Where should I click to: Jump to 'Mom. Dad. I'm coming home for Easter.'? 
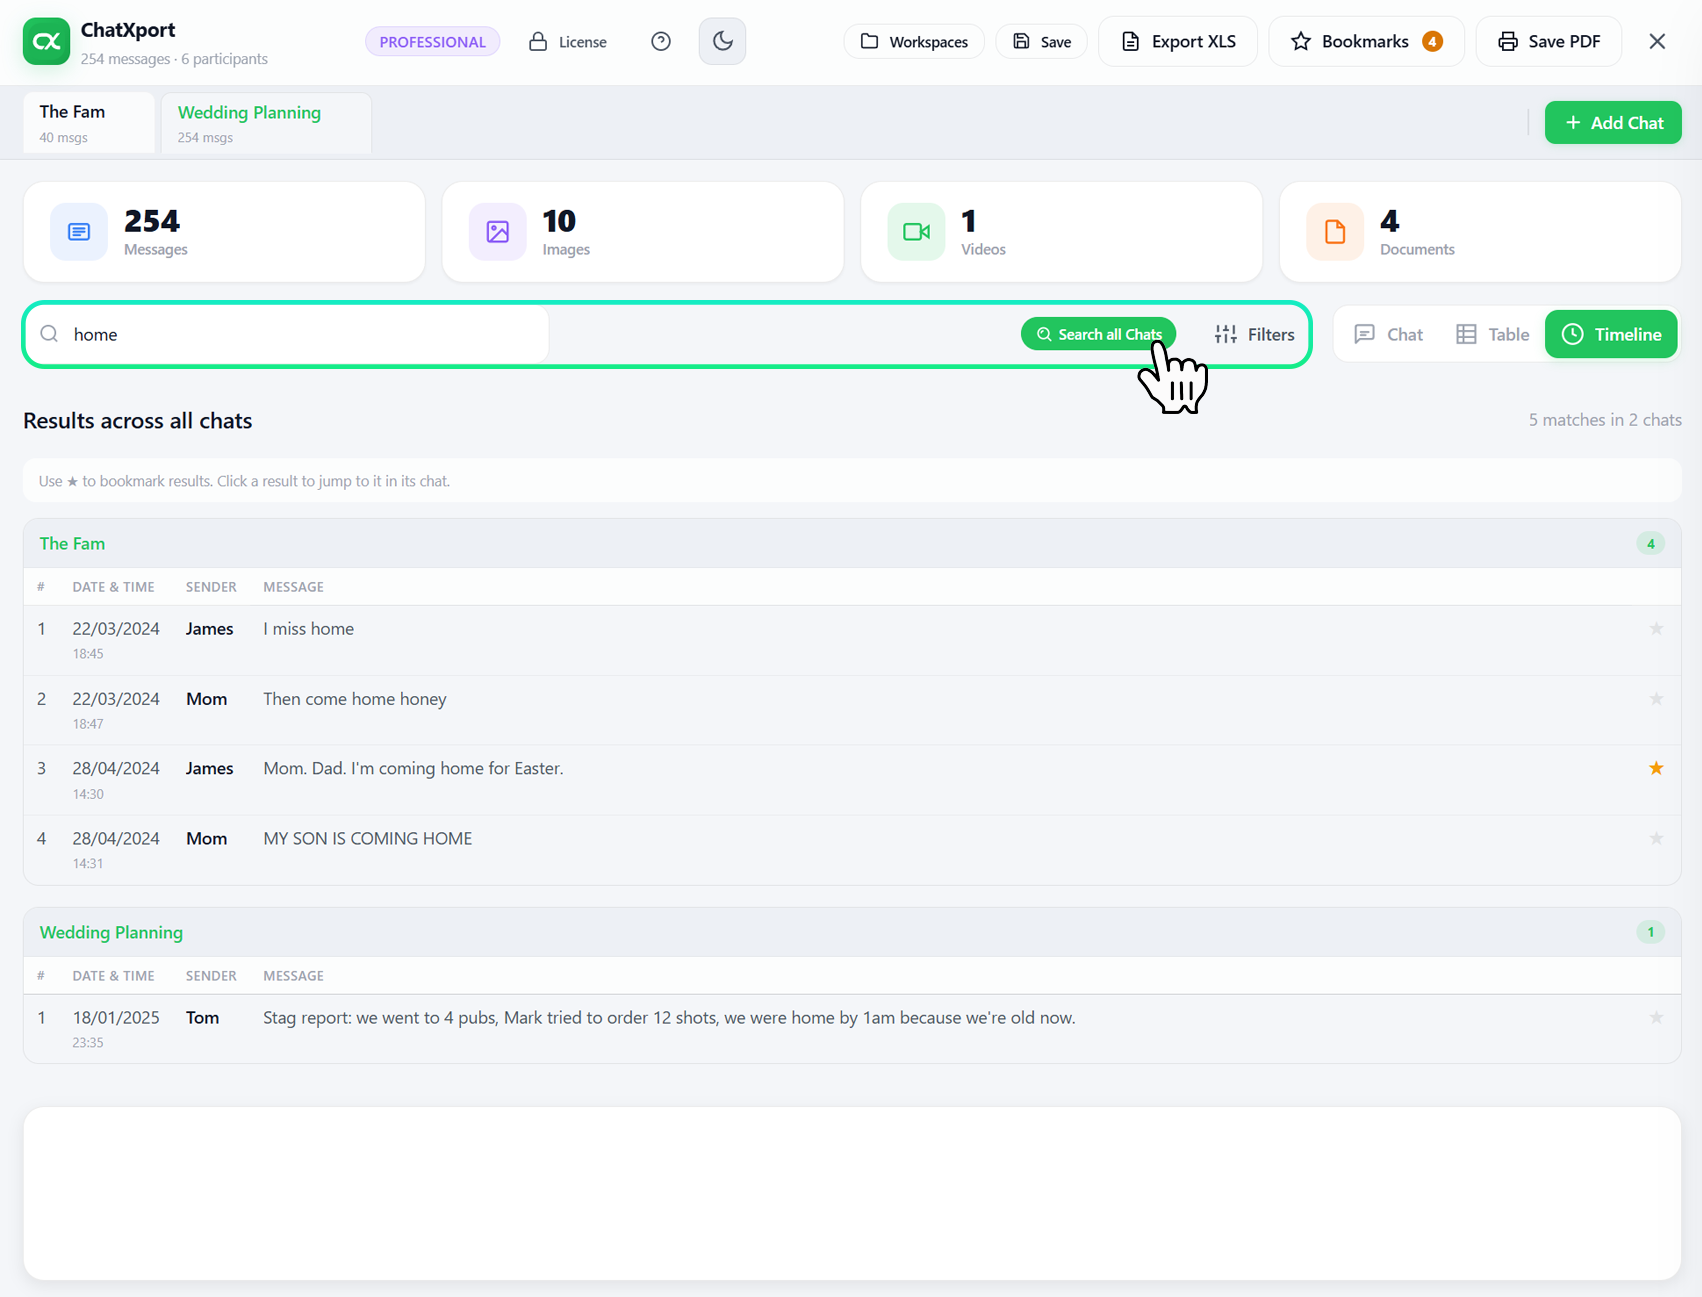pos(852,780)
